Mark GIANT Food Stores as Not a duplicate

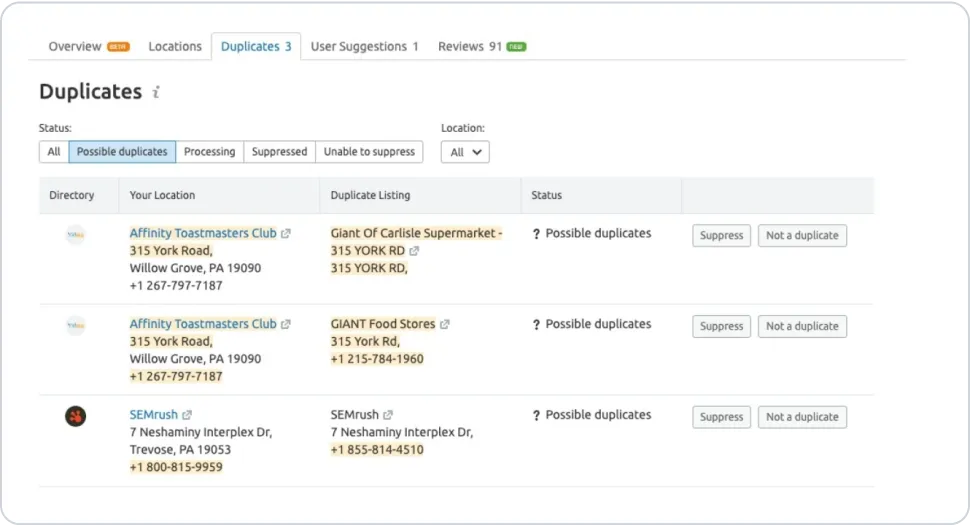802,327
